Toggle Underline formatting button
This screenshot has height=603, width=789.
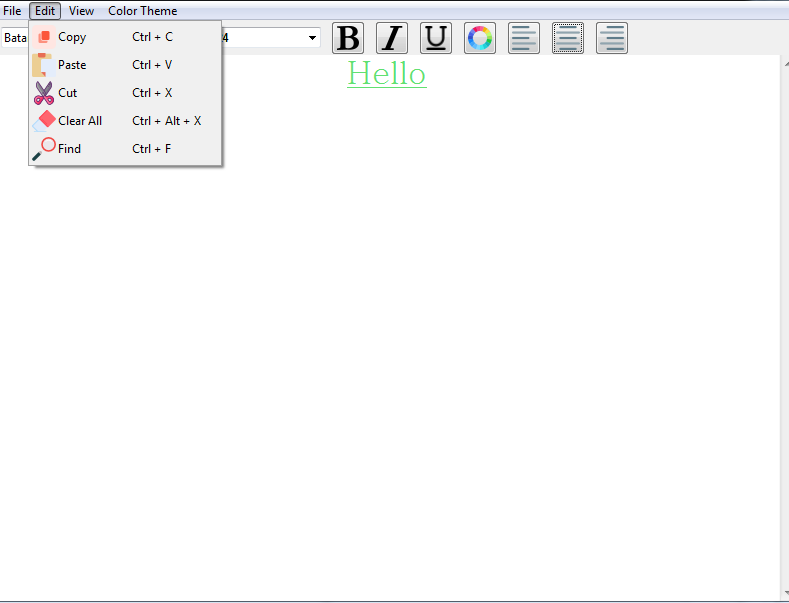[436, 38]
